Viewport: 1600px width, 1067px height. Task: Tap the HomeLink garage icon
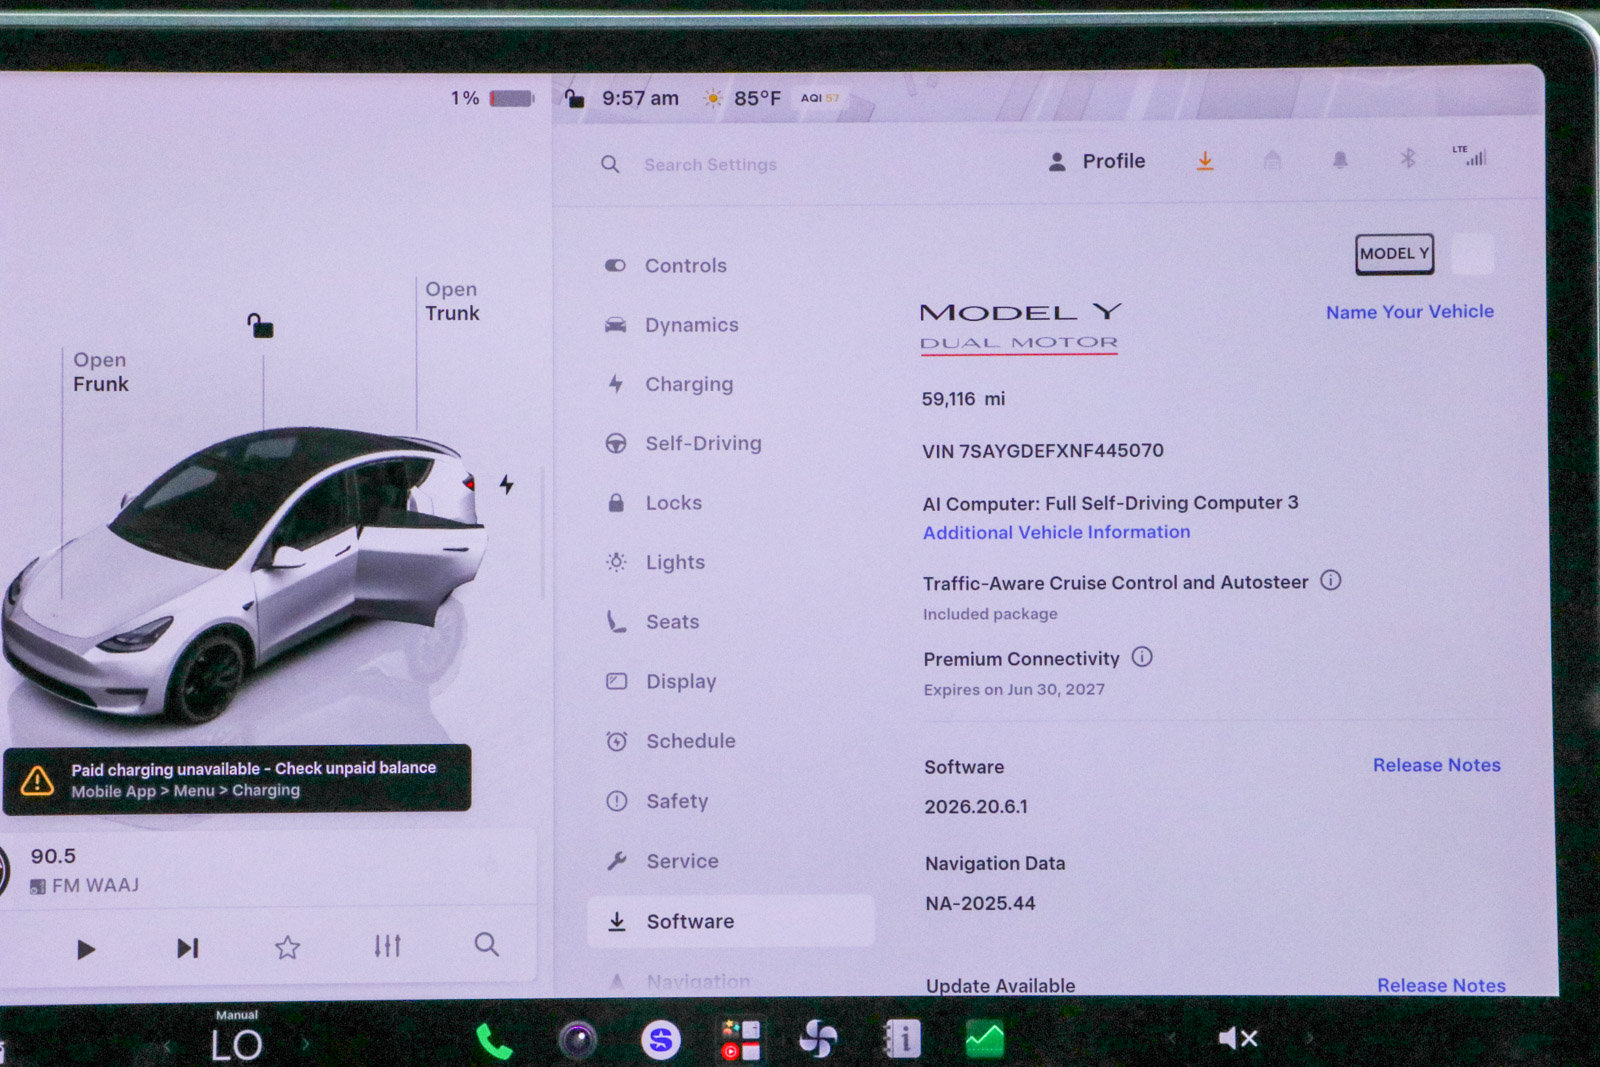[x=1272, y=160]
